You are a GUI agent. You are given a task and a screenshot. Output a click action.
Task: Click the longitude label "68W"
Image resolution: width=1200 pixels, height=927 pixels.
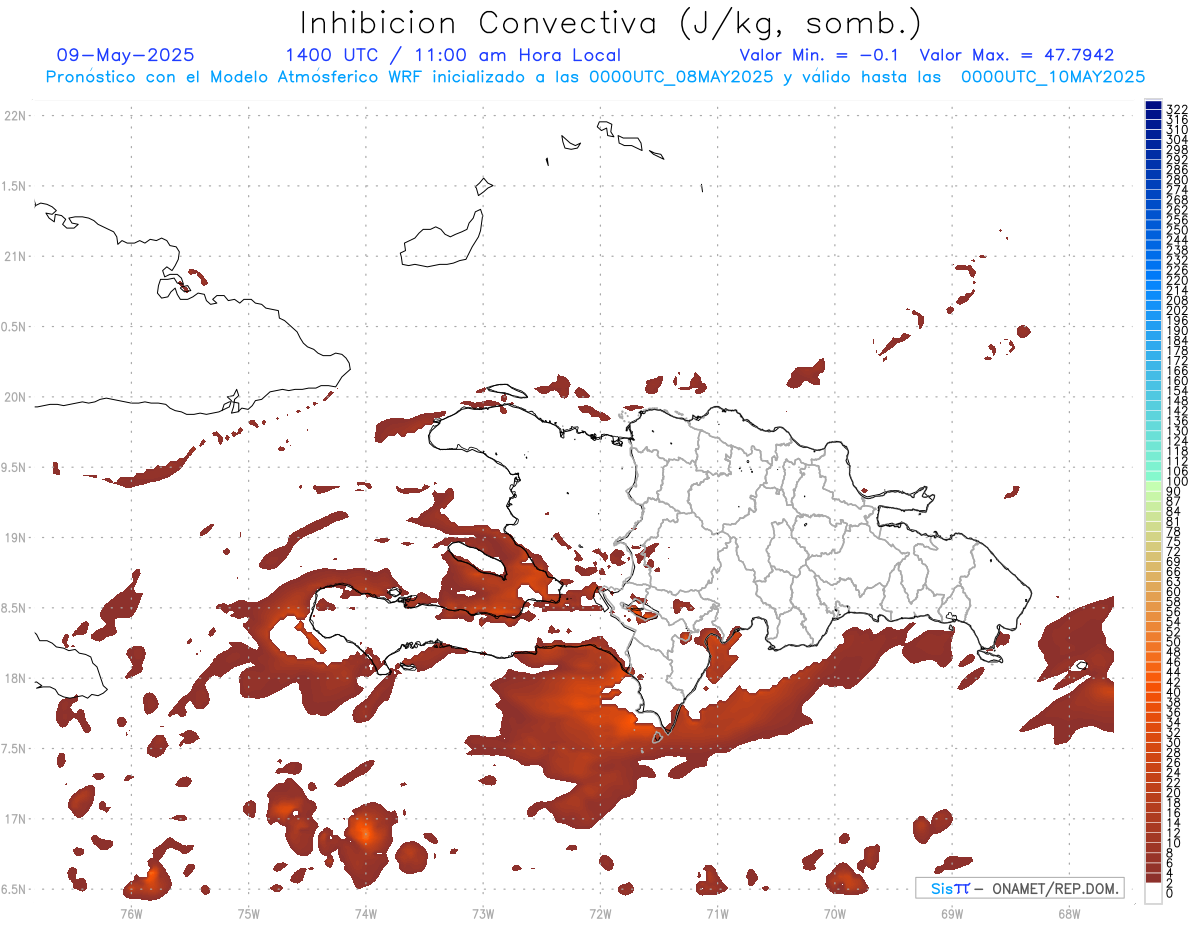tap(1069, 913)
